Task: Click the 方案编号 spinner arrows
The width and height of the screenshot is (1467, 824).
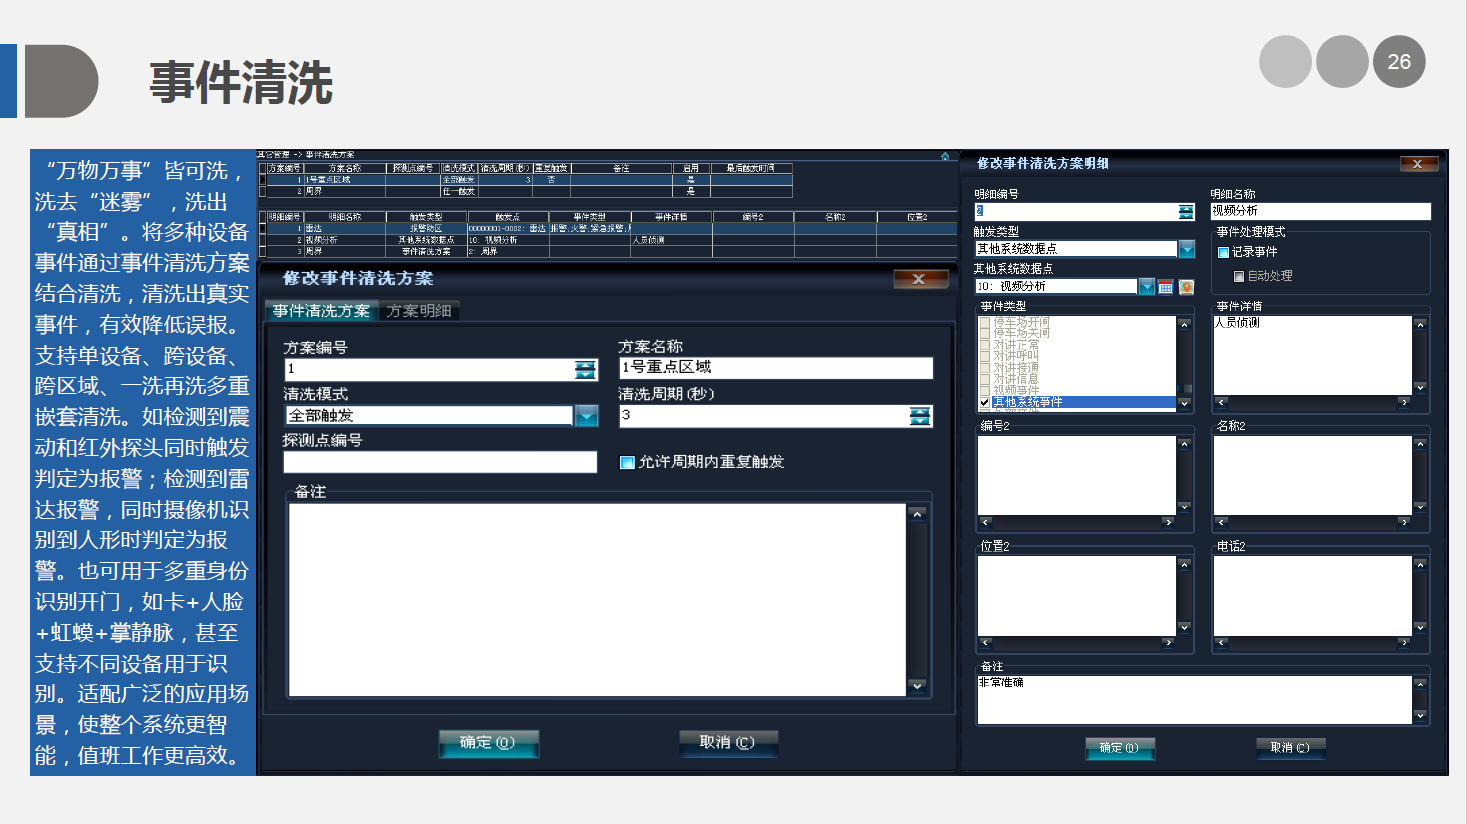Action: (x=585, y=370)
